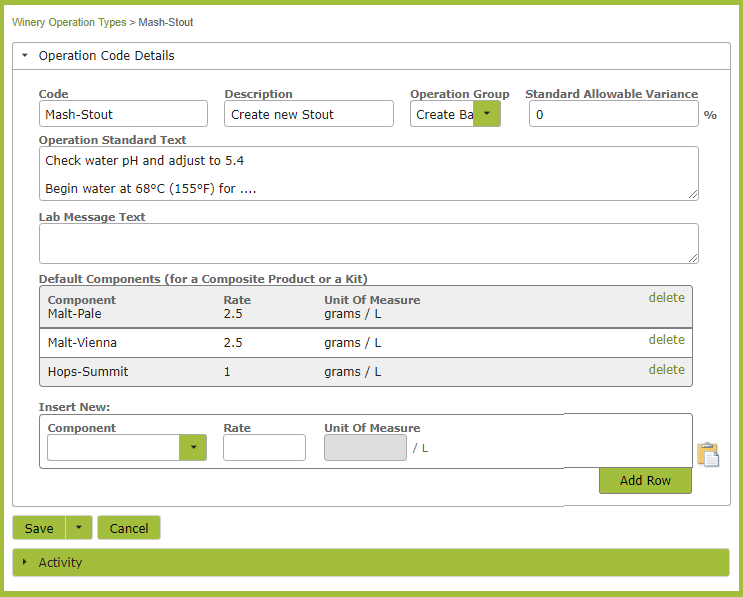Click the clipboard paste icon beside Insert New
743x597 pixels.
click(x=708, y=455)
